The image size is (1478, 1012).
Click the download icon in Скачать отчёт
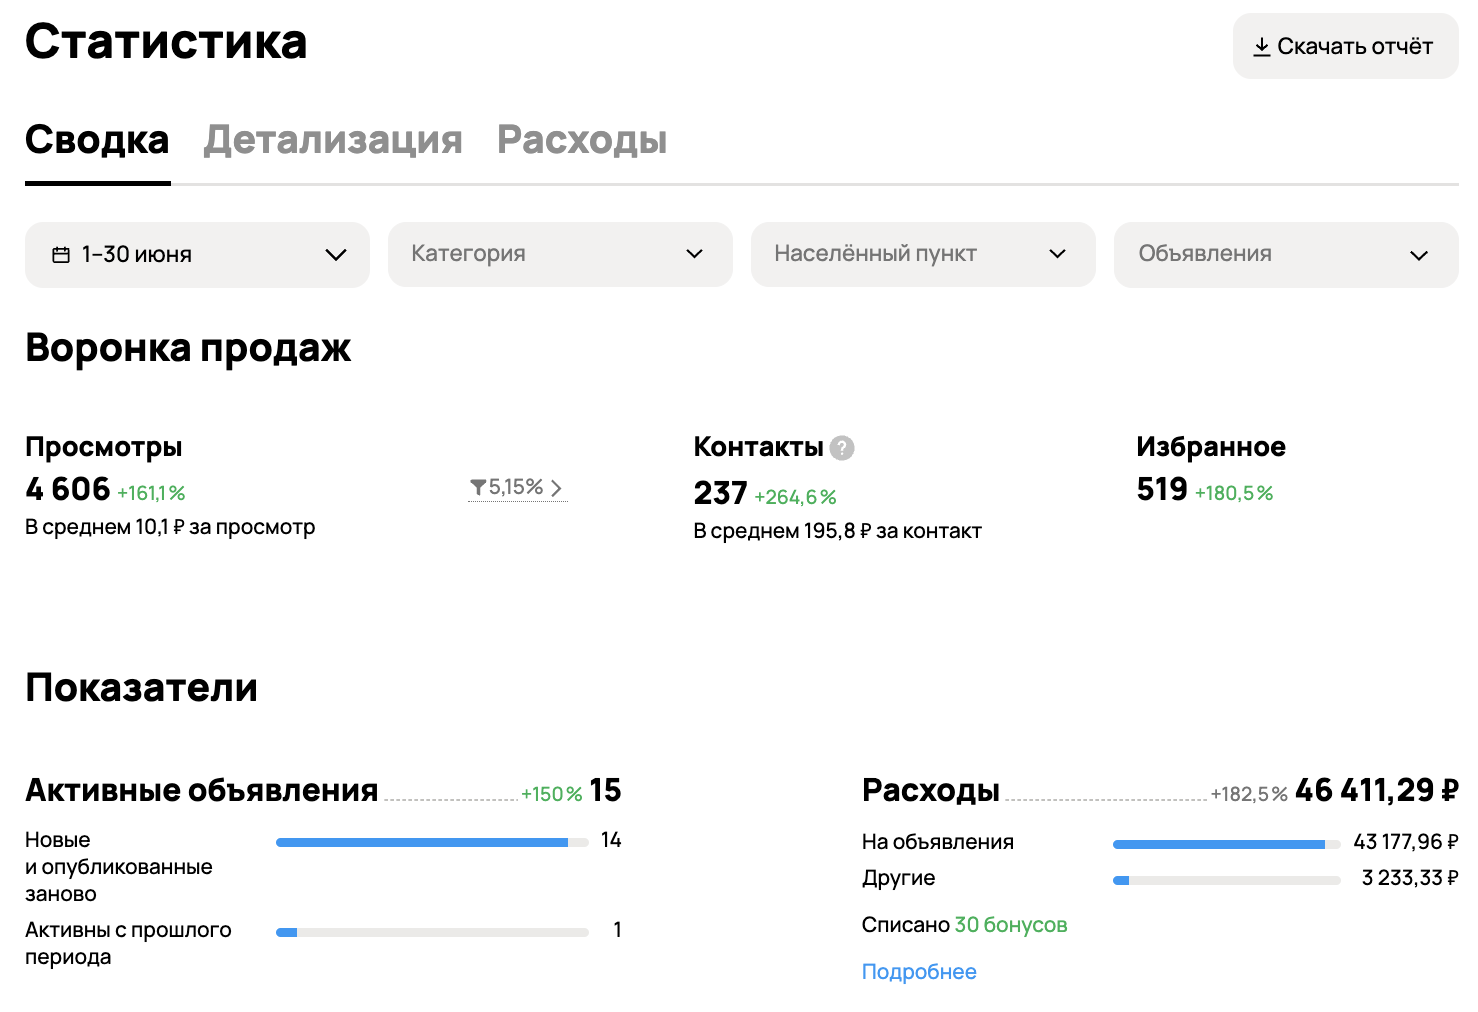click(1261, 47)
